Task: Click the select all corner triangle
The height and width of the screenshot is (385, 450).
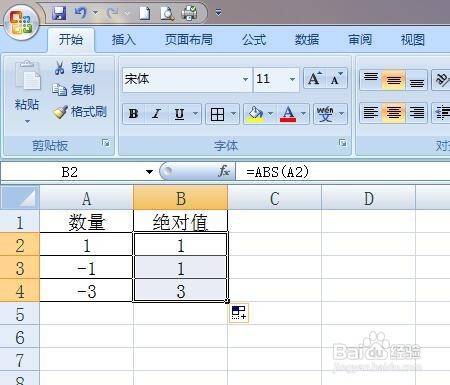Action: 19,197
